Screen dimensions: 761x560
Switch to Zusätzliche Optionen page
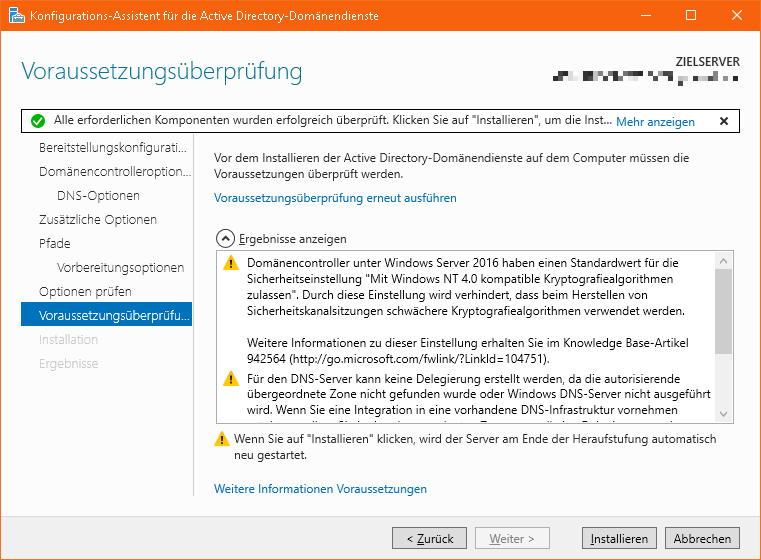(98, 220)
